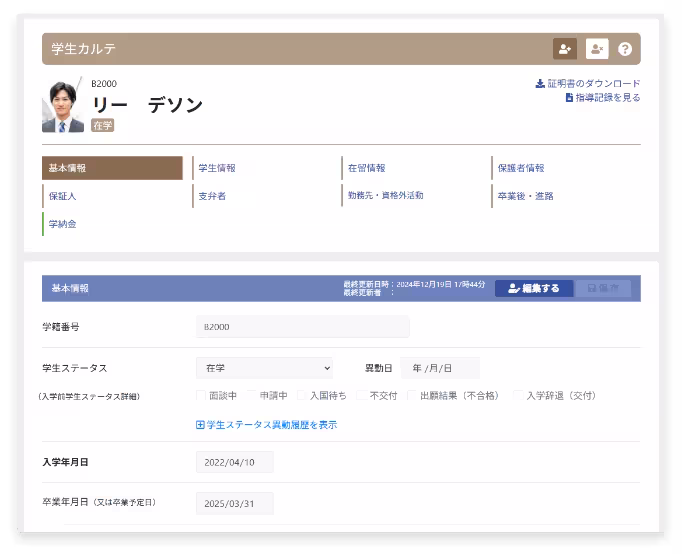Click the 編集する button
The width and height of the screenshot is (682, 554).
pos(534,288)
